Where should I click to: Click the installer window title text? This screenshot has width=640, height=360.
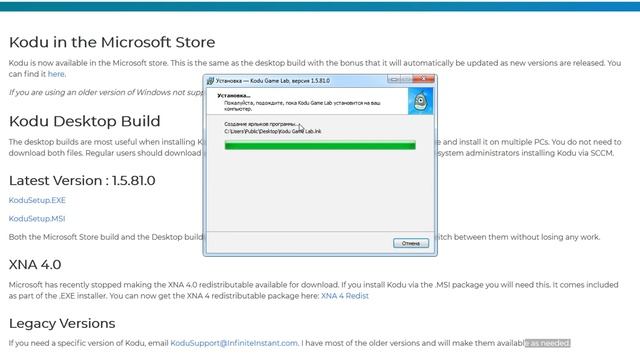pyautogui.click(x=273, y=81)
